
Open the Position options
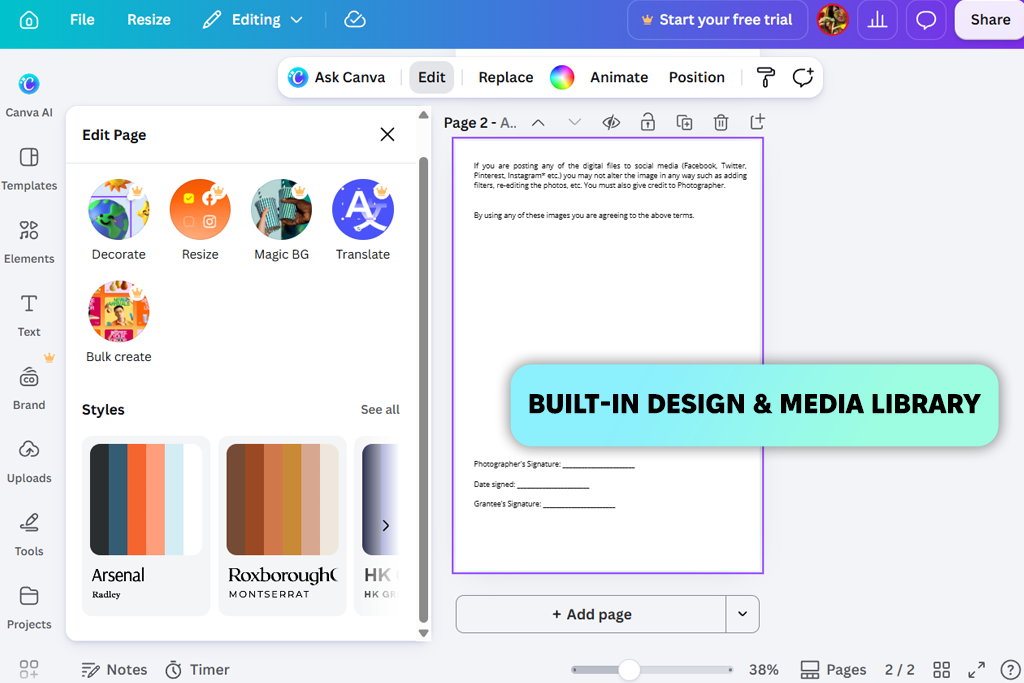tap(696, 77)
